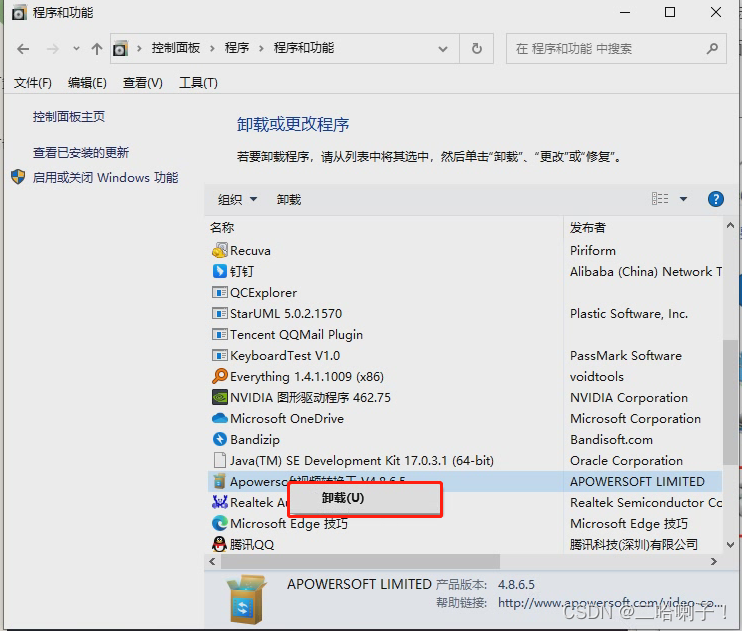Click the 卸载 toolbar button
Viewport: 742px width, 631px height.
tap(289, 199)
